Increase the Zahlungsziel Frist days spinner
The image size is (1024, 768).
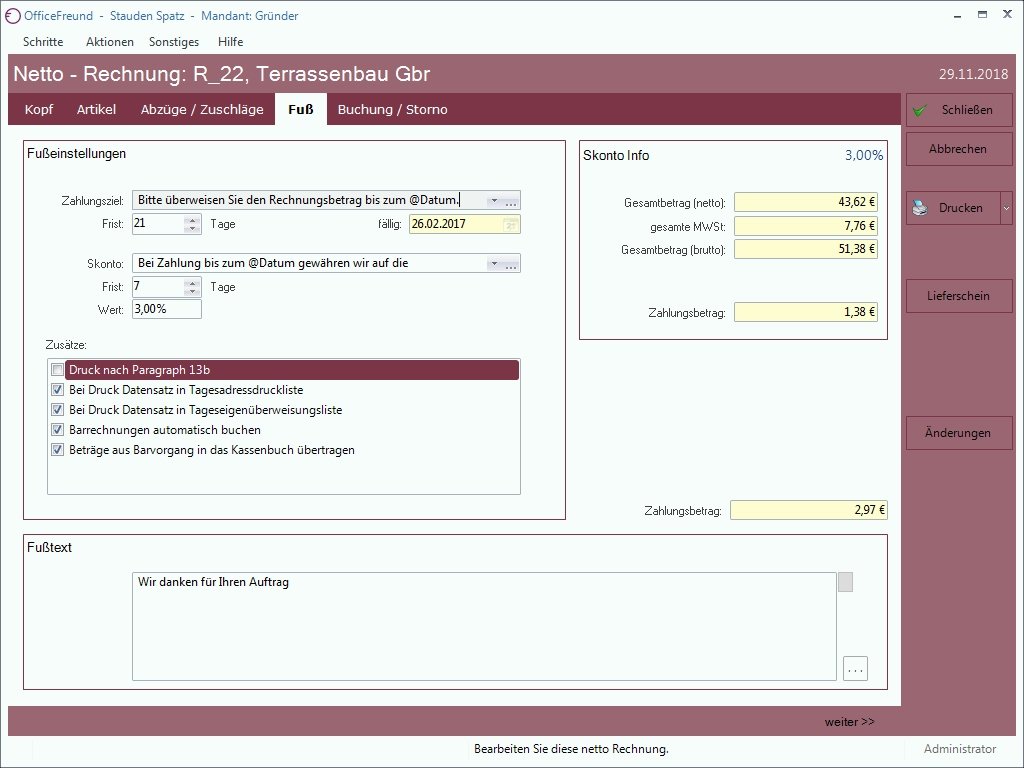pos(192,220)
